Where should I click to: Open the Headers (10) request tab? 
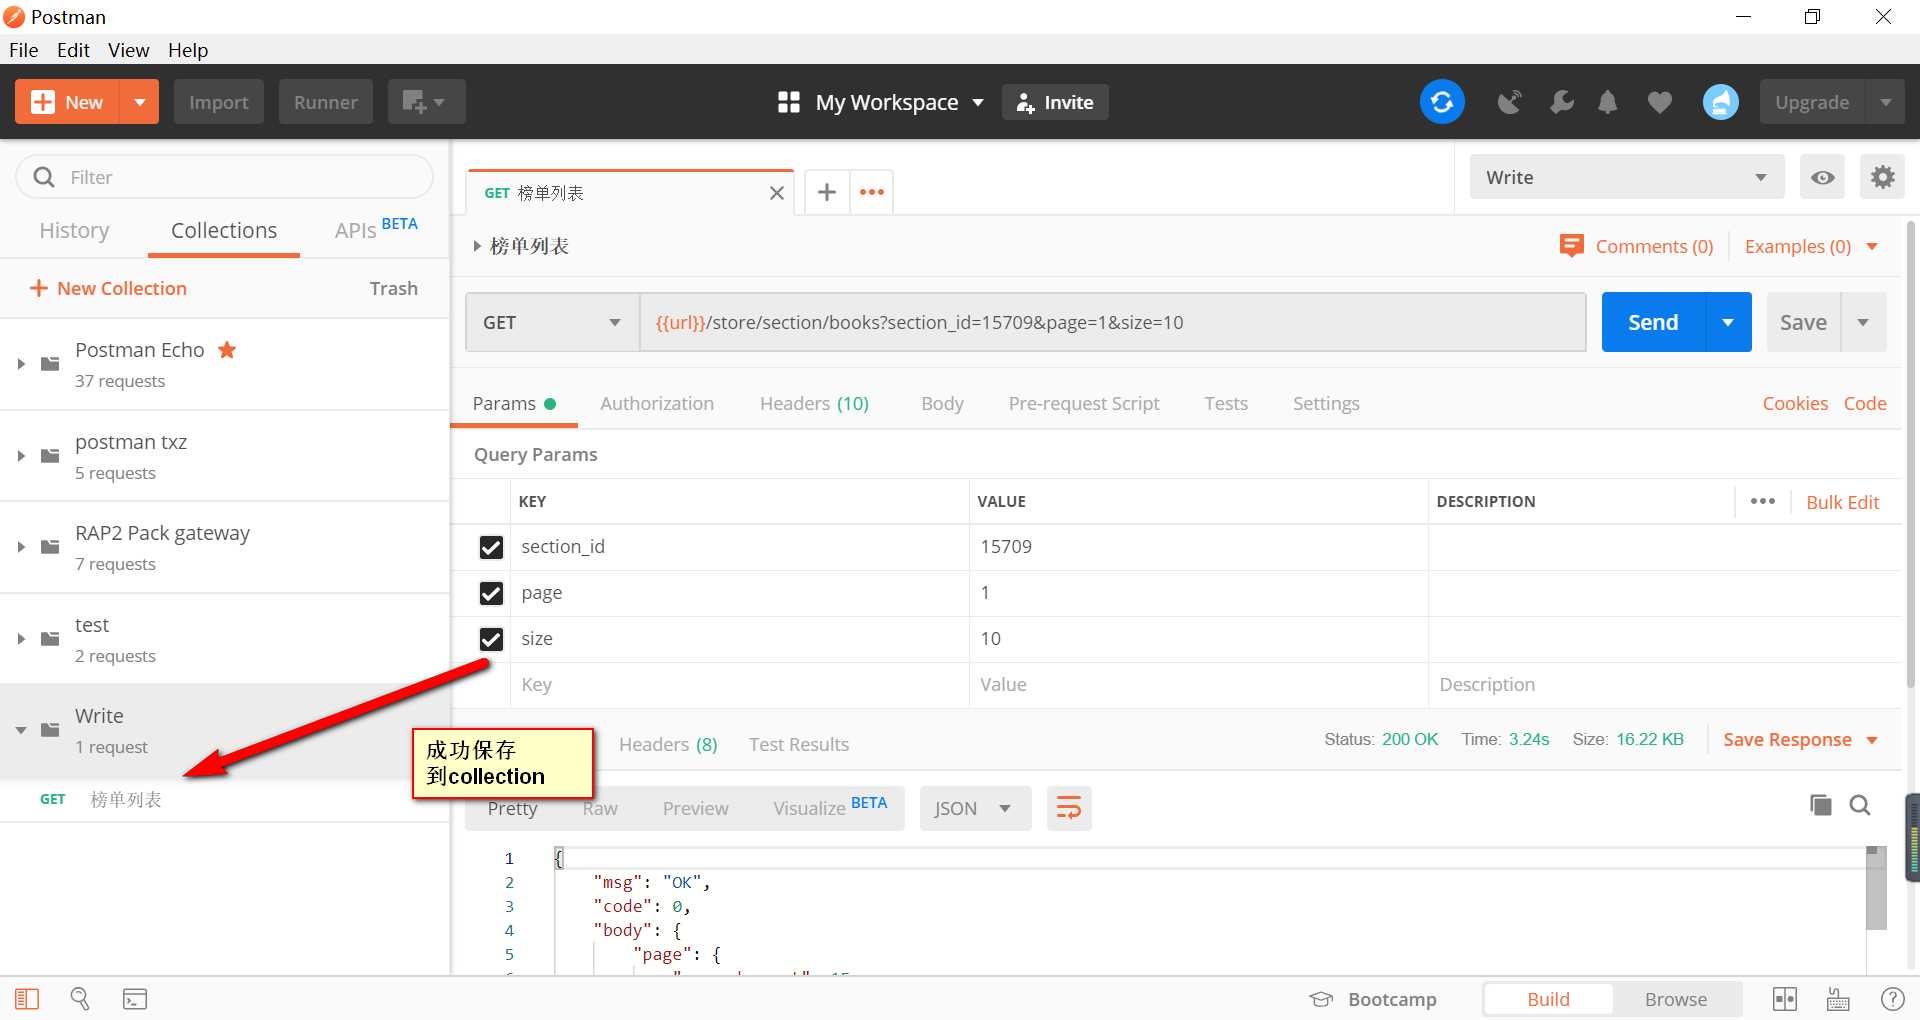tap(814, 403)
